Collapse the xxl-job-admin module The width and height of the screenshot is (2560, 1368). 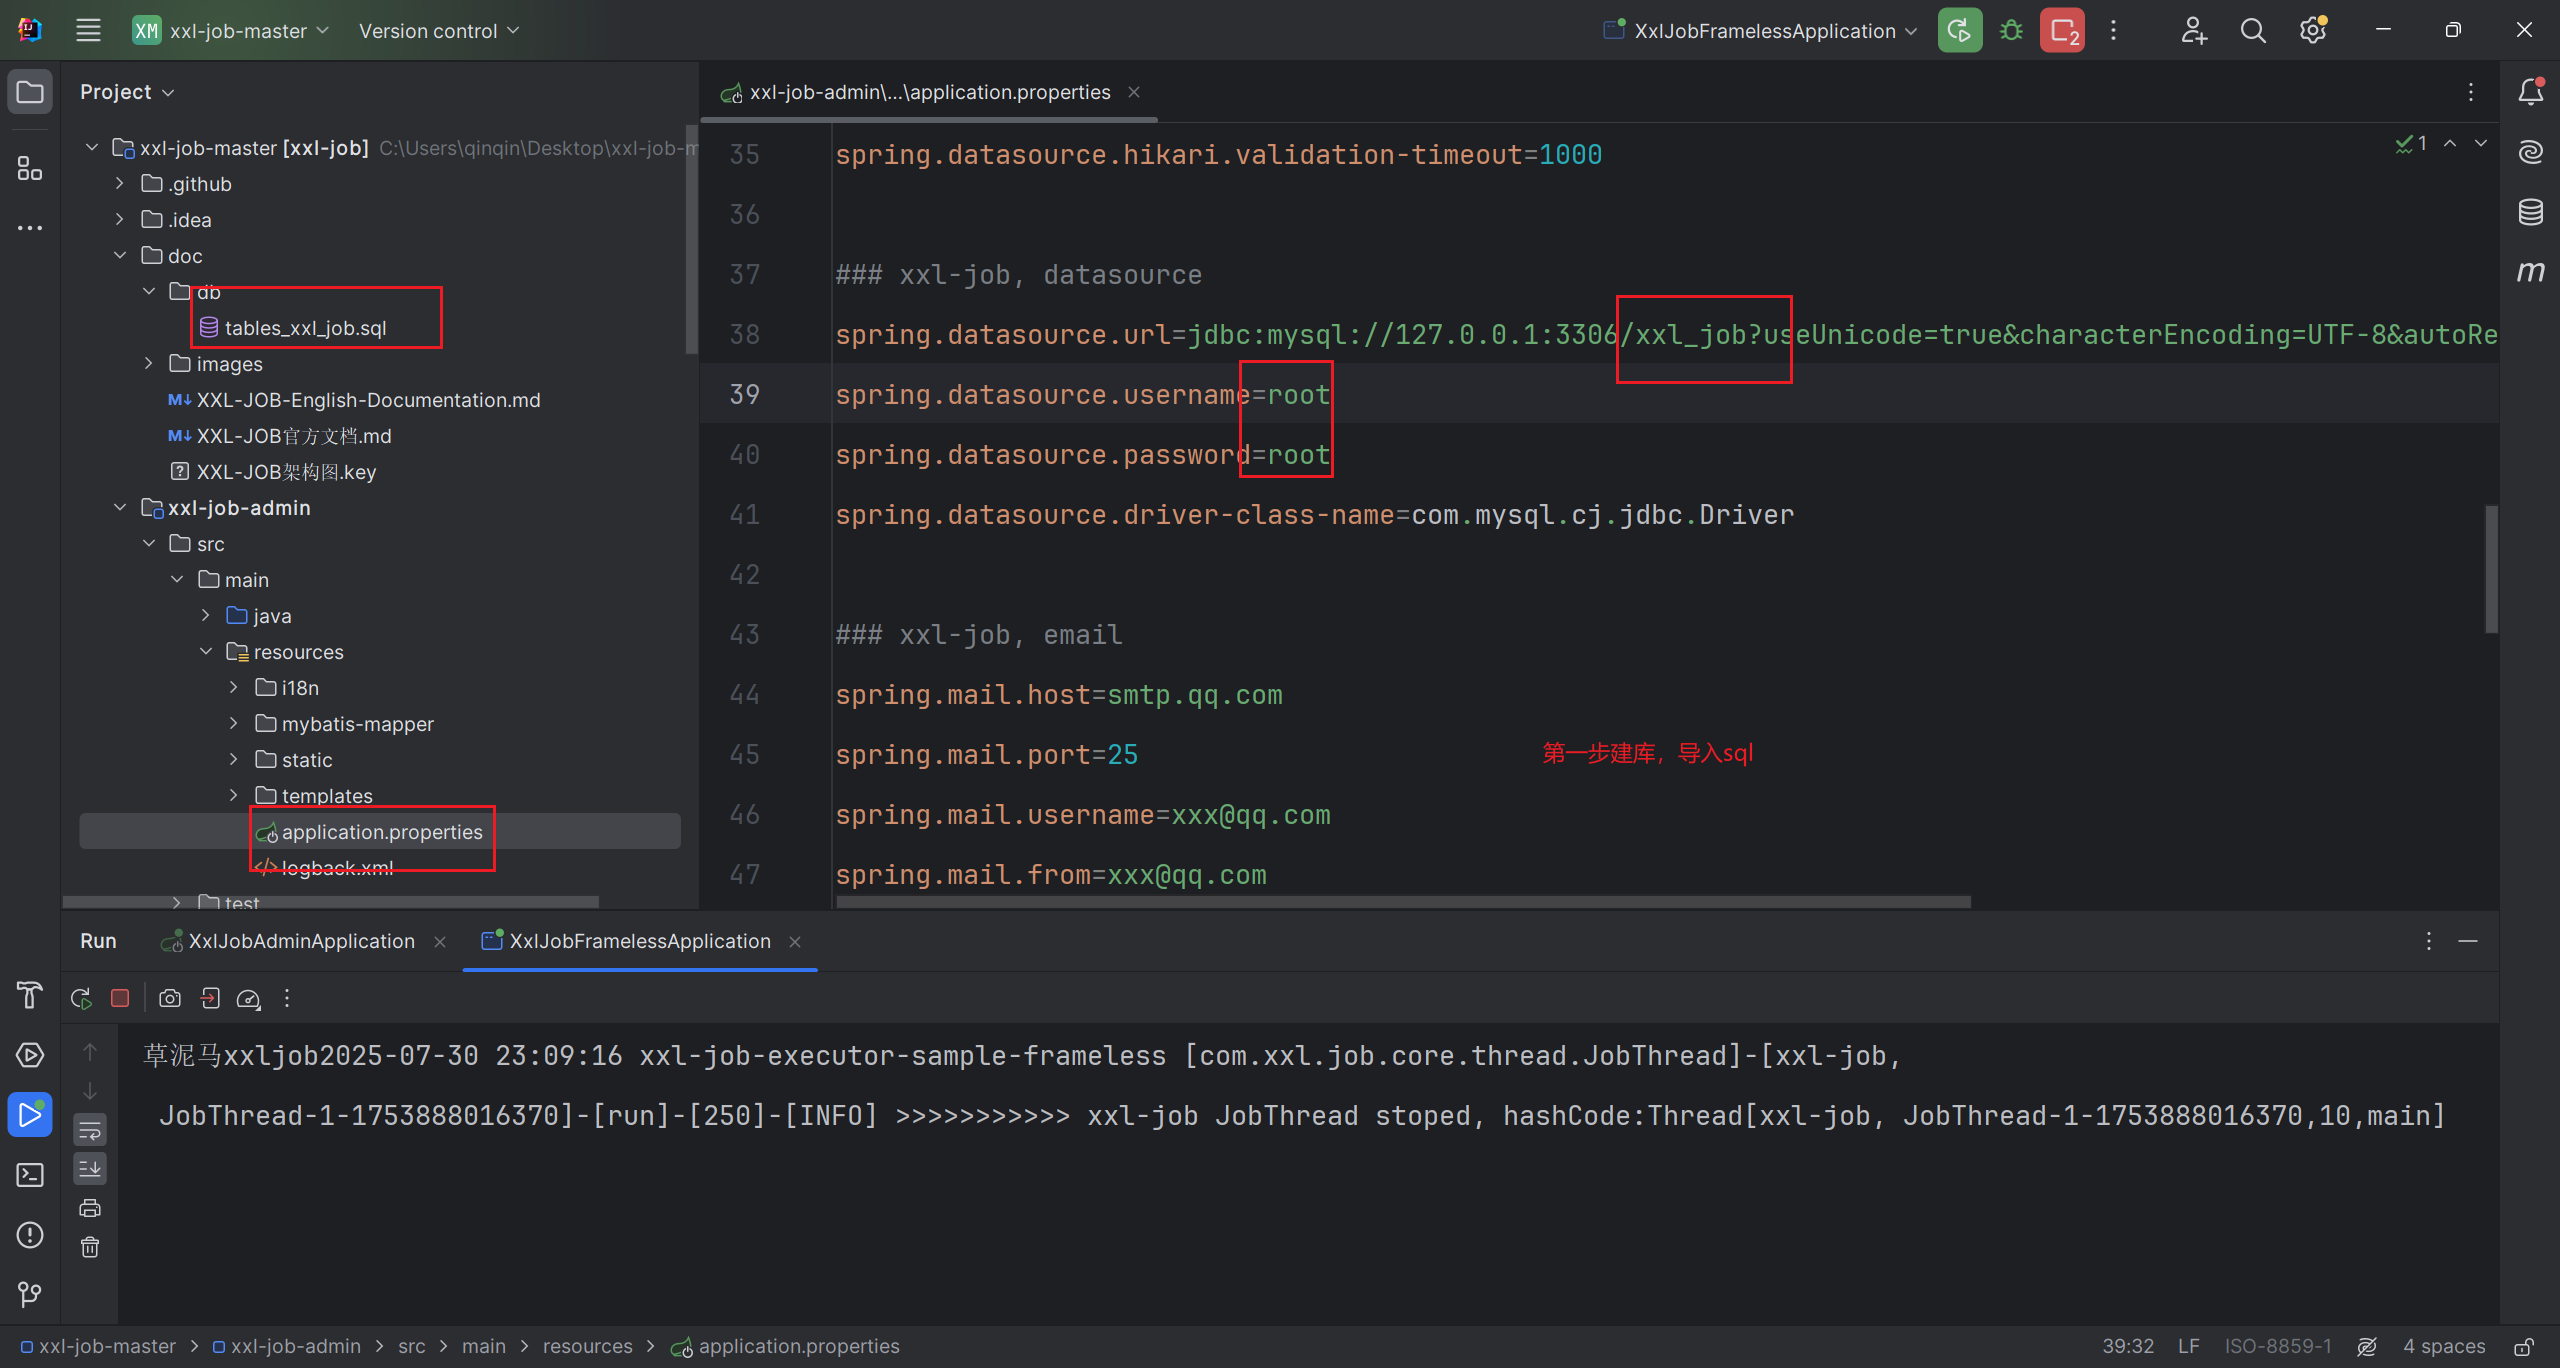[120, 508]
